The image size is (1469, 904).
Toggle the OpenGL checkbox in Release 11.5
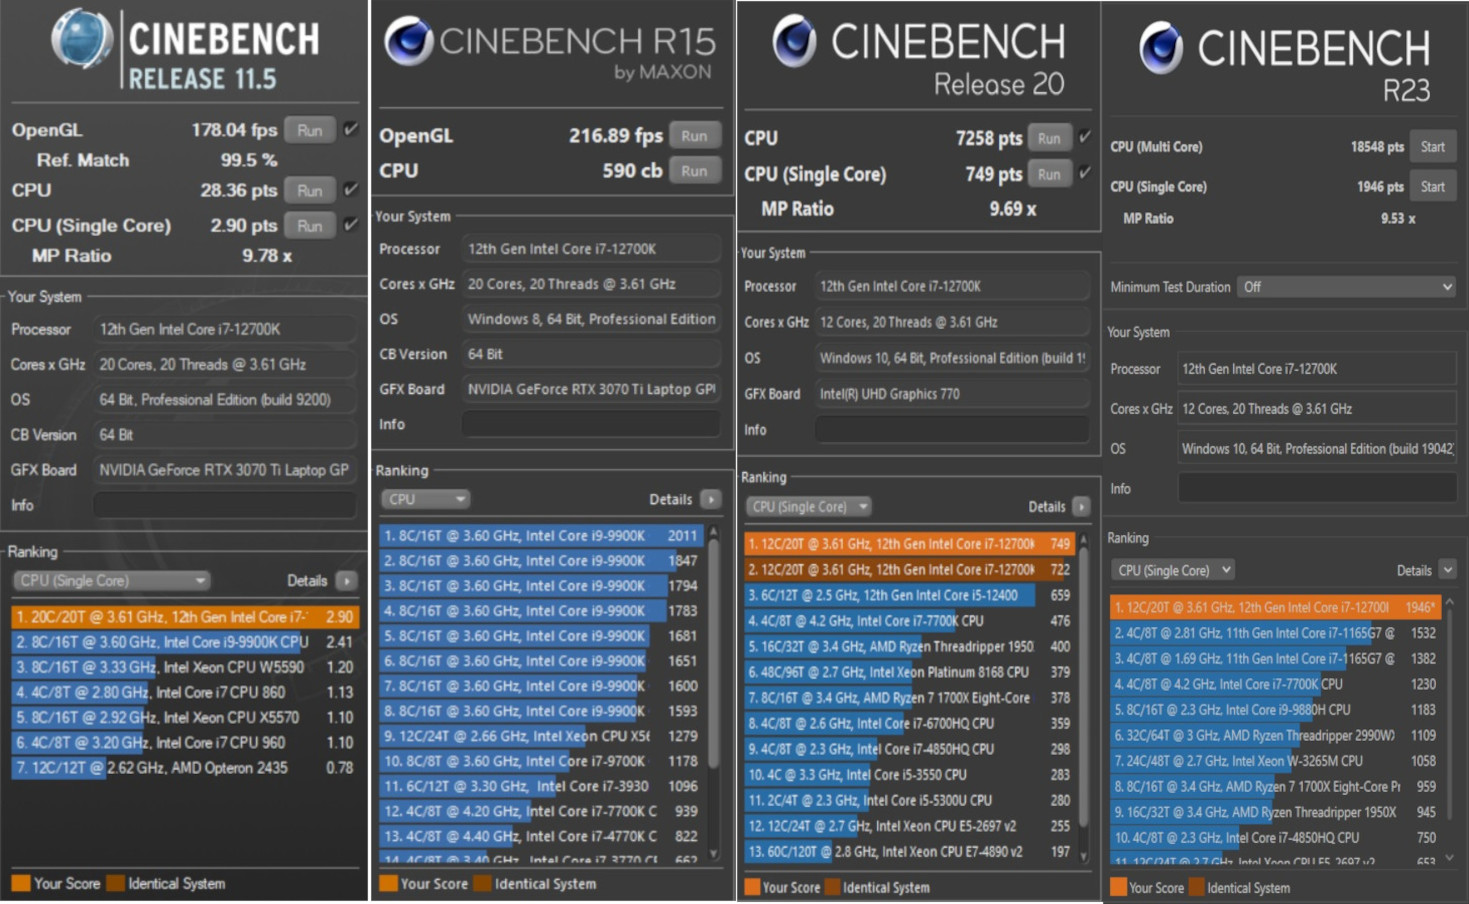tap(351, 129)
